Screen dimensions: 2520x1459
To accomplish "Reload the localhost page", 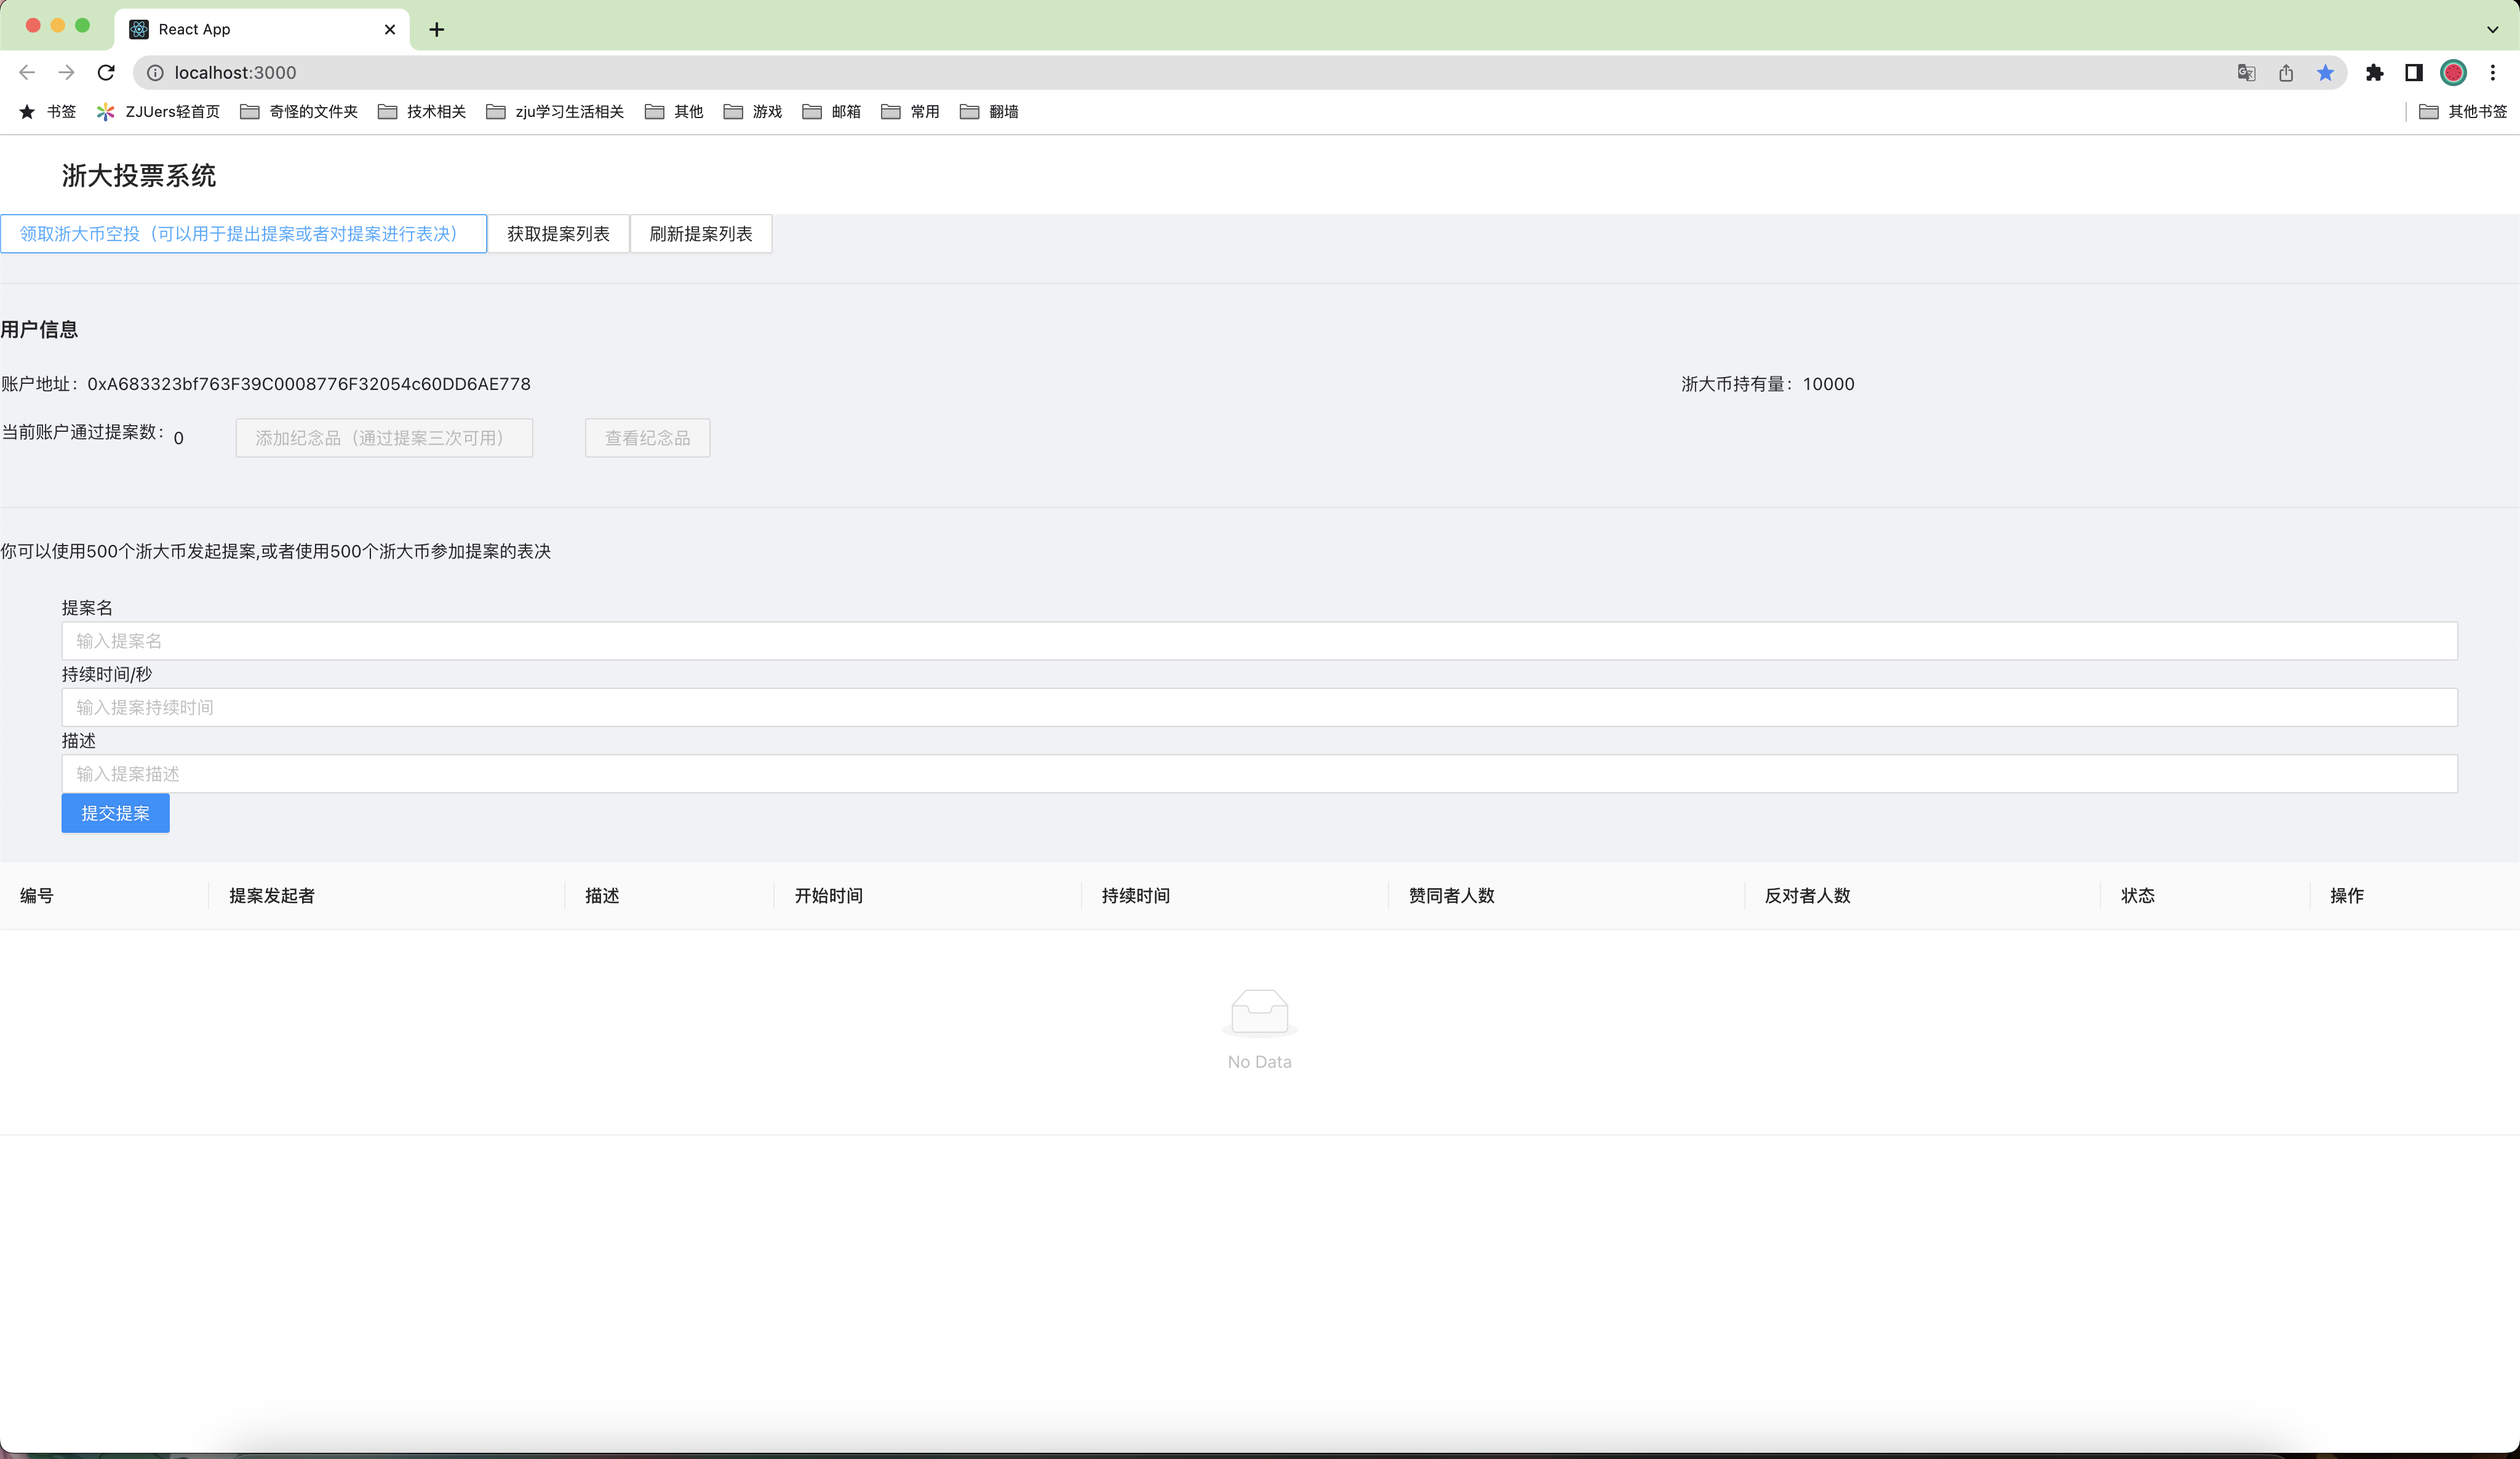I will tap(106, 72).
